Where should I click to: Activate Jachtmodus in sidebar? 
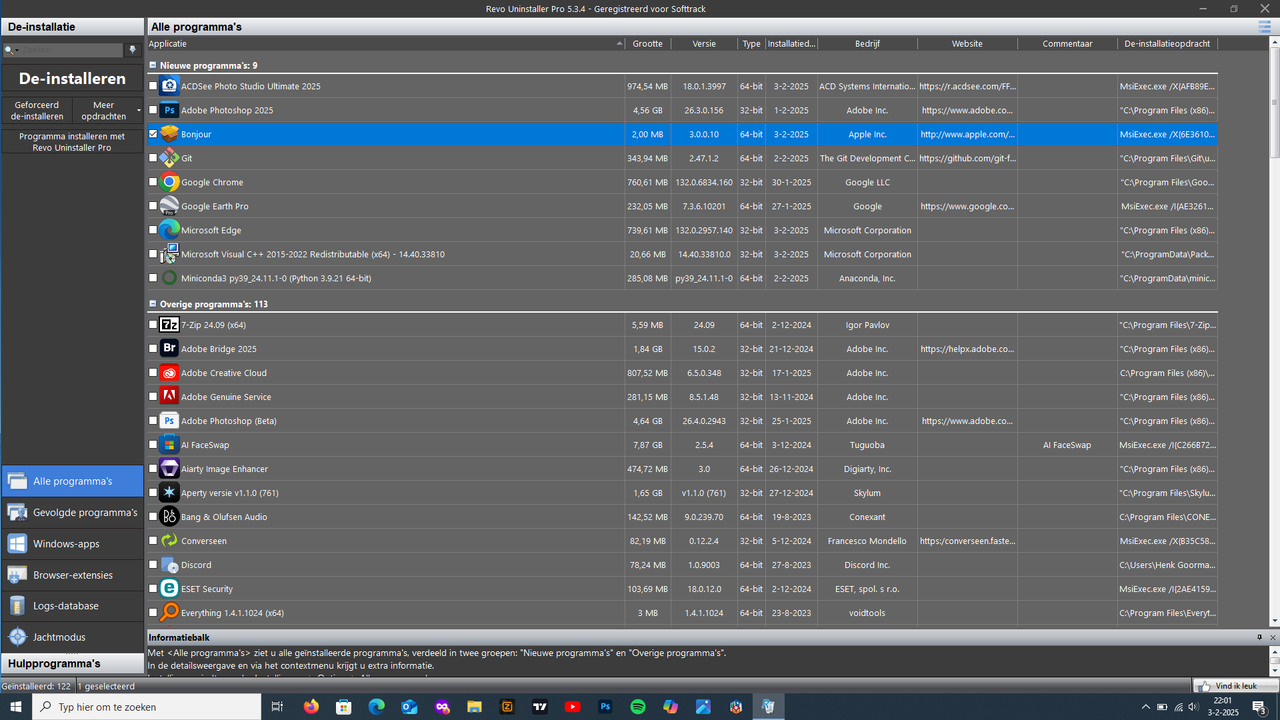point(72,637)
